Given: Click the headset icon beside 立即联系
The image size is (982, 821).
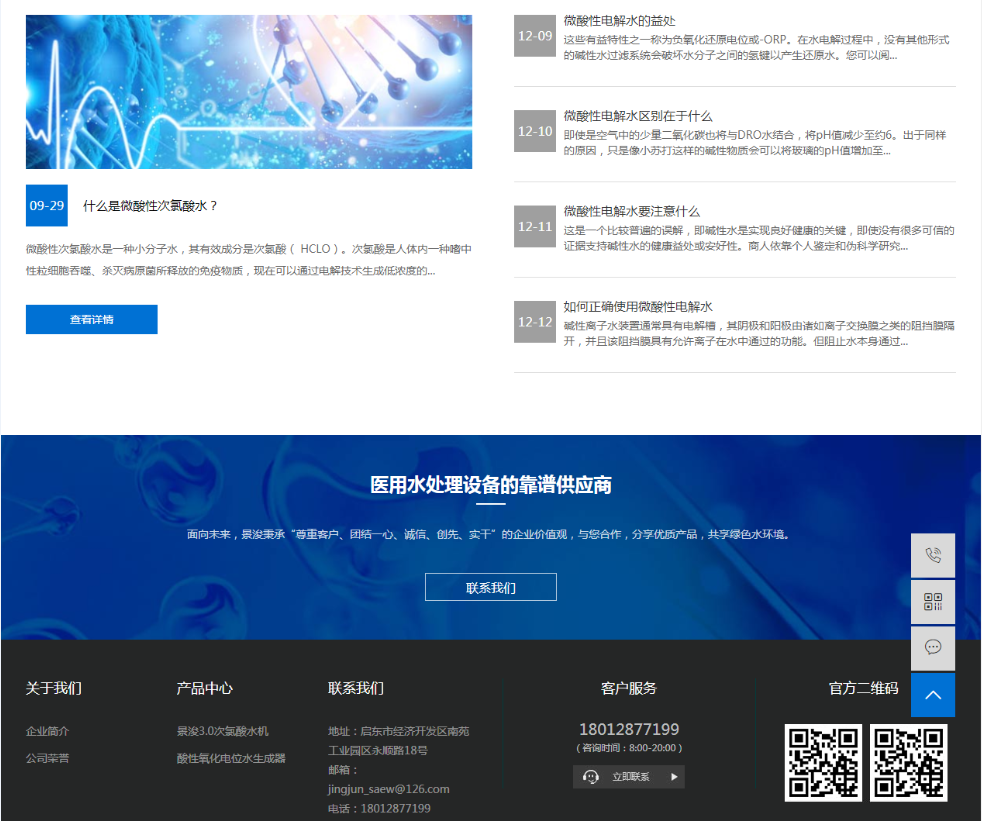Looking at the screenshot, I should [591, 777].
